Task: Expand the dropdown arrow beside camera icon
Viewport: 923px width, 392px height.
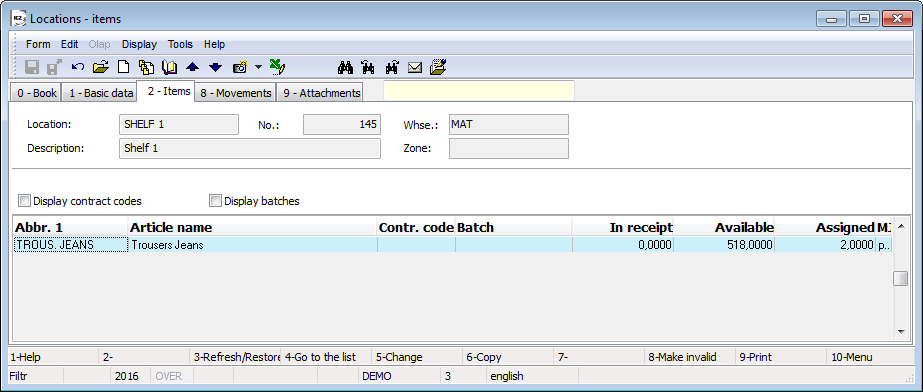Action: tap(258, 67)
